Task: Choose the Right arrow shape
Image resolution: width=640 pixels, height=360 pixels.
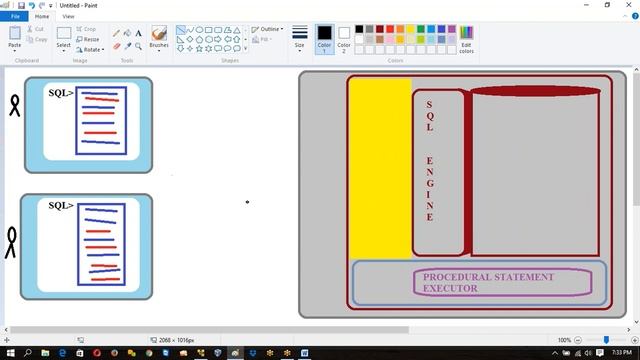Action: click(218, 39)
